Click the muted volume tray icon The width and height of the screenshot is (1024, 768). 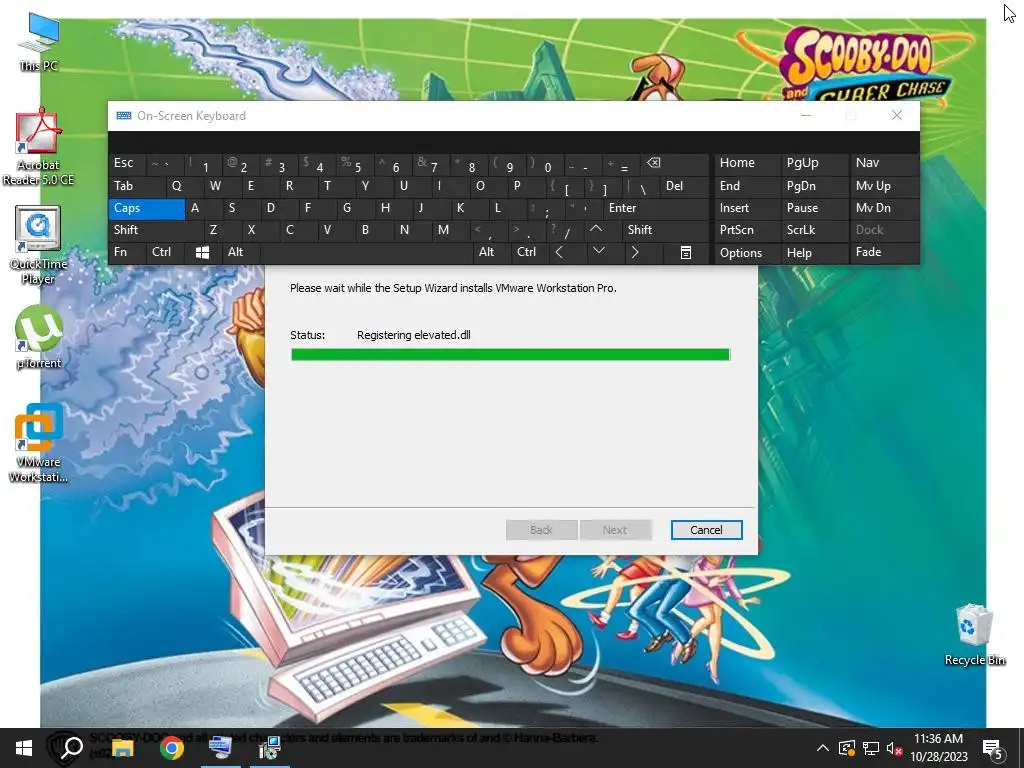click(895, 748)
